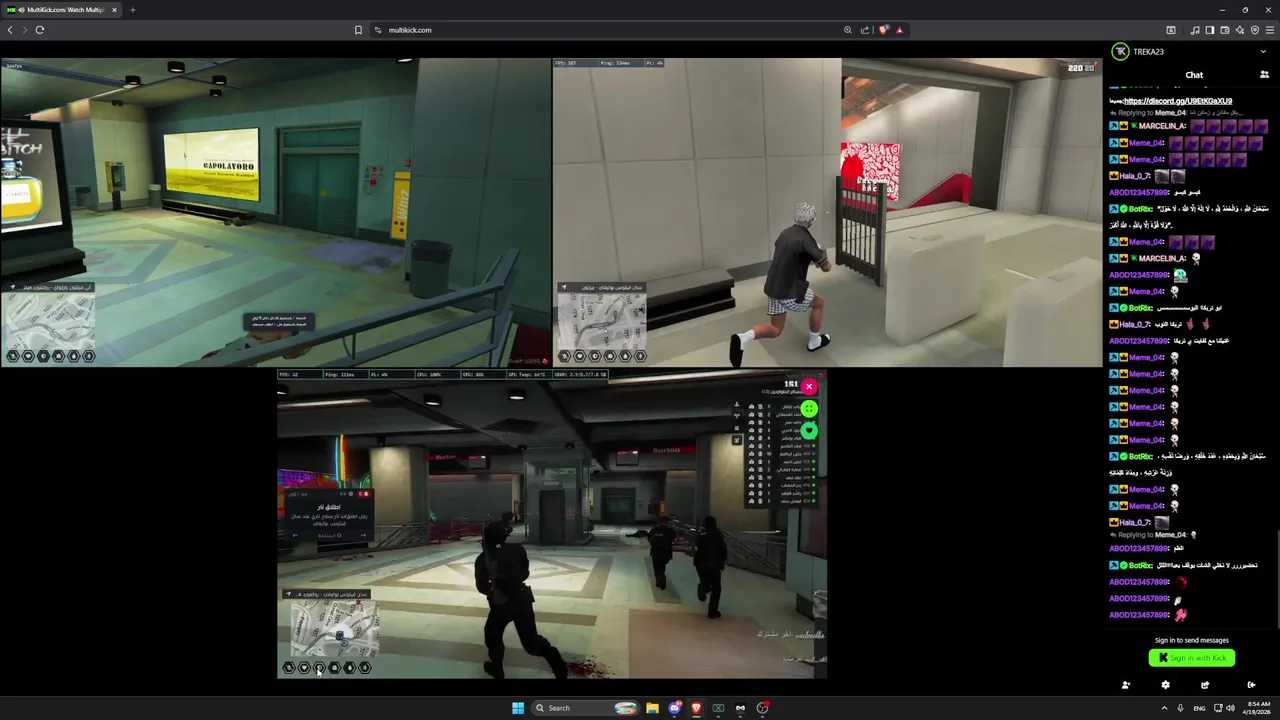
Task: Open the clock showing 8:54 AM
Action: (x=1257, y=708)
